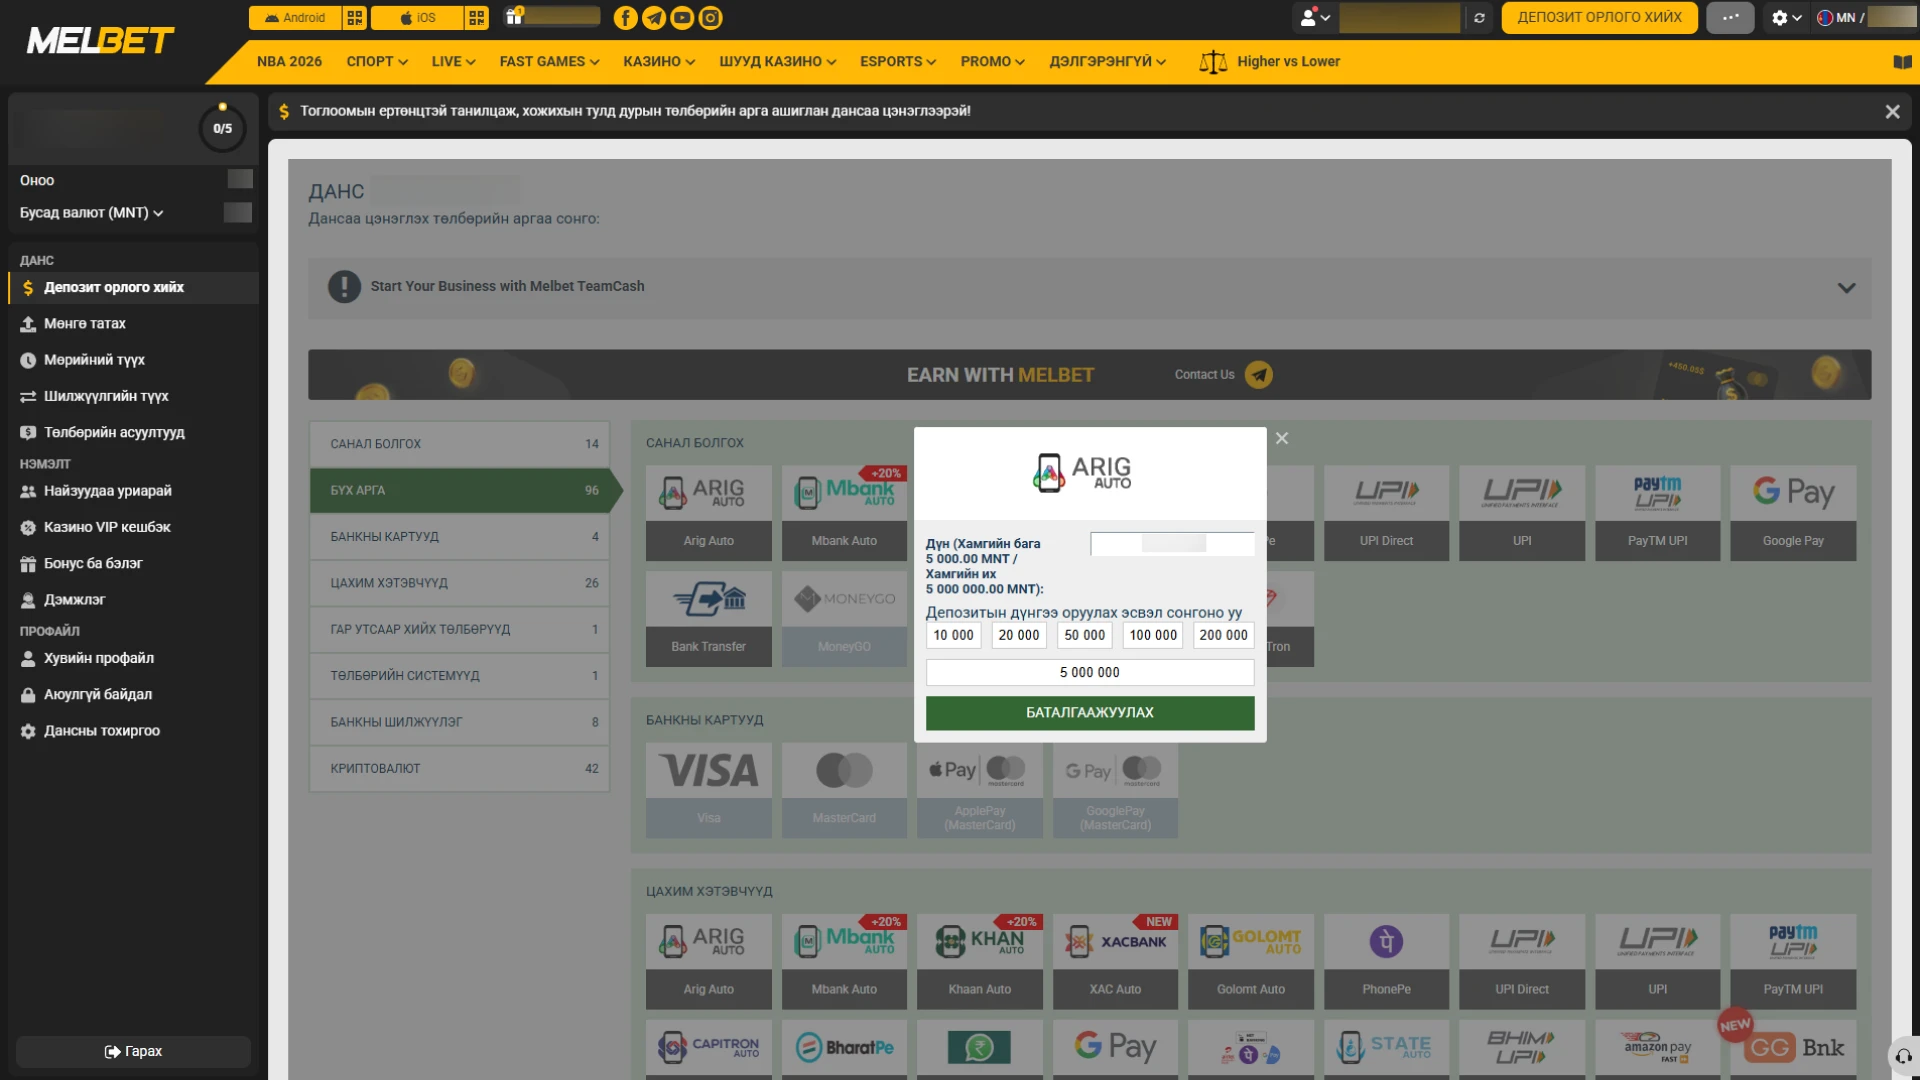Click the БАТАЛГААЖУУЛАХ confirm button

click(1090, 713)
